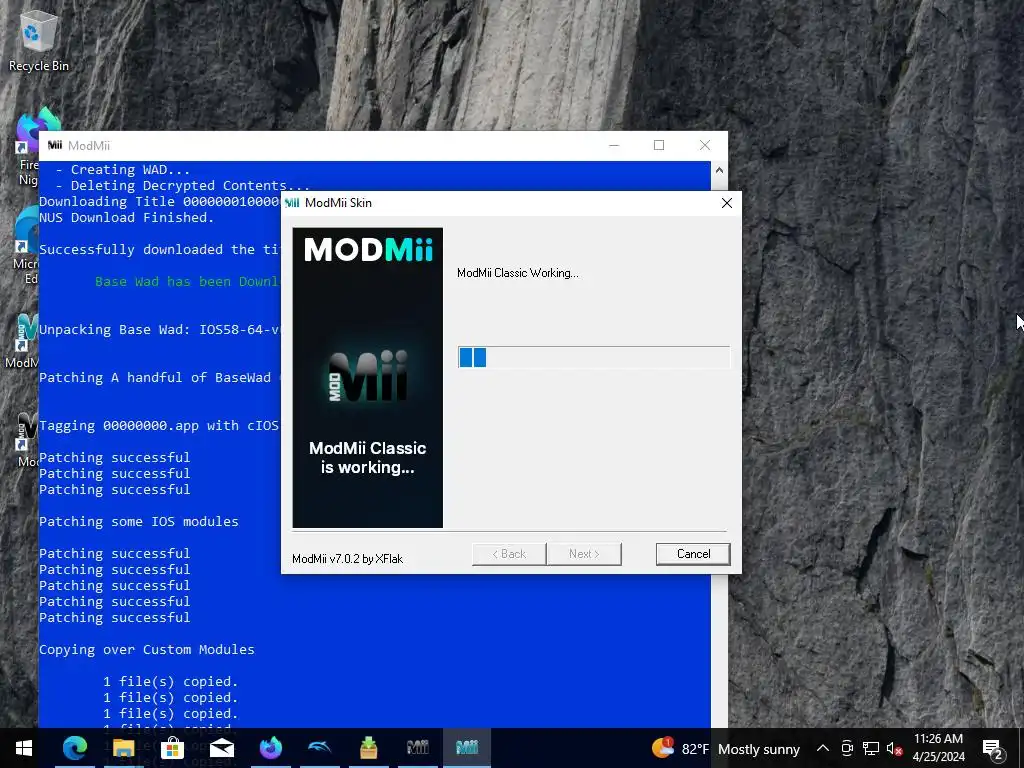Image resolution: width=1024 pixels, height=768 pixels.
Task: Open Microsoft Store from the taskbar
Action: coord(172,748)
